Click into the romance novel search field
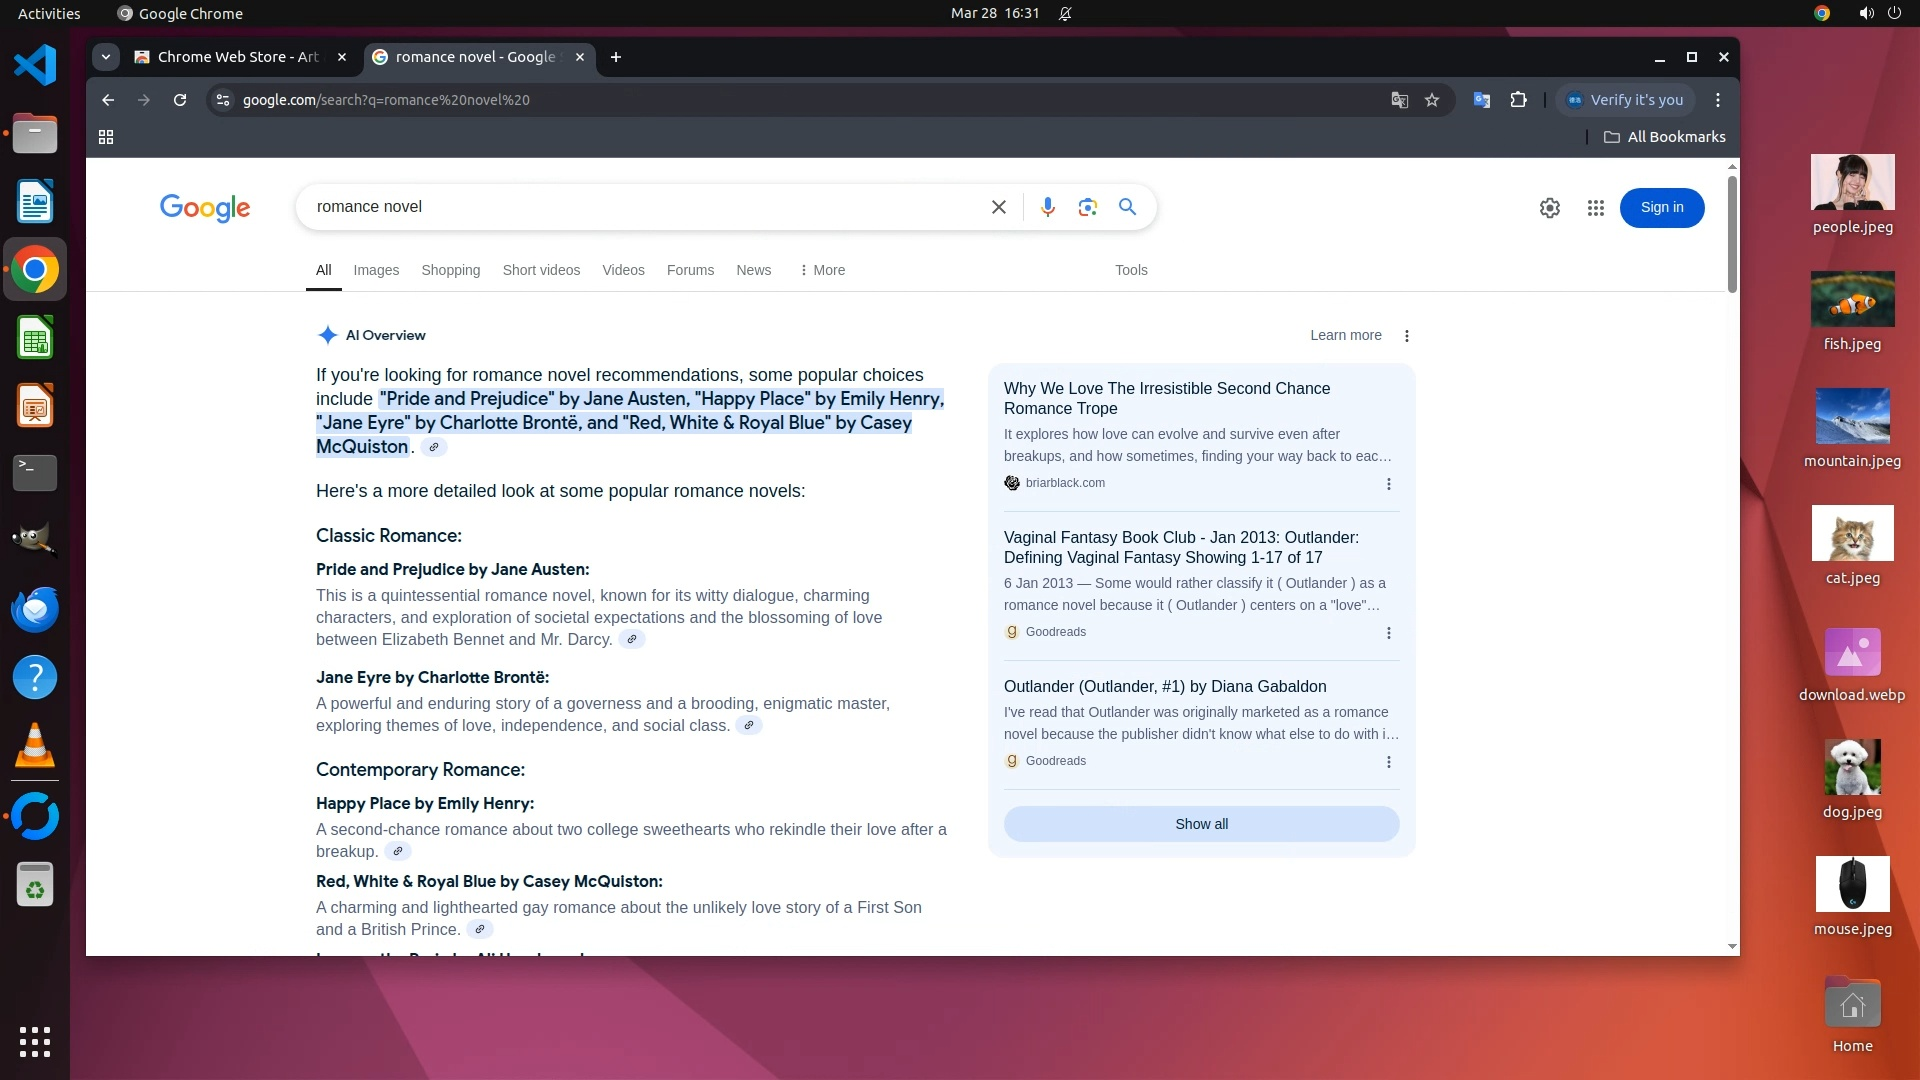1920x1080 pixels. pos(640,207)
